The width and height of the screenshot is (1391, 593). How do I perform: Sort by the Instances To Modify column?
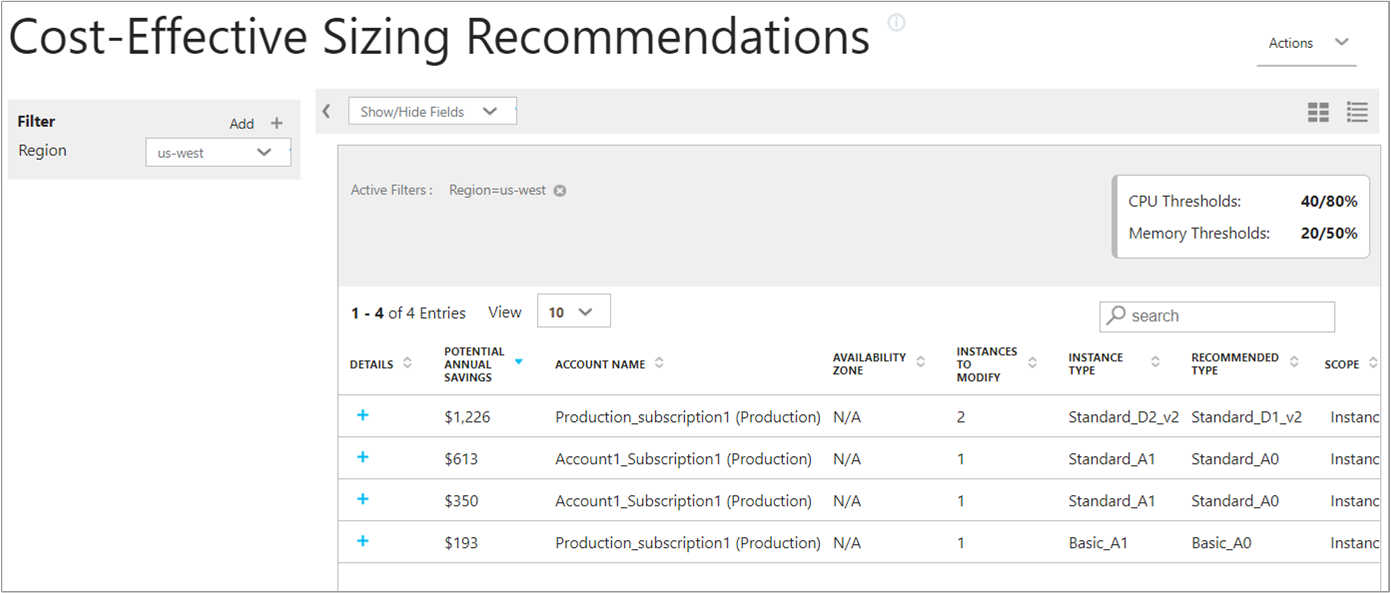1033,364
